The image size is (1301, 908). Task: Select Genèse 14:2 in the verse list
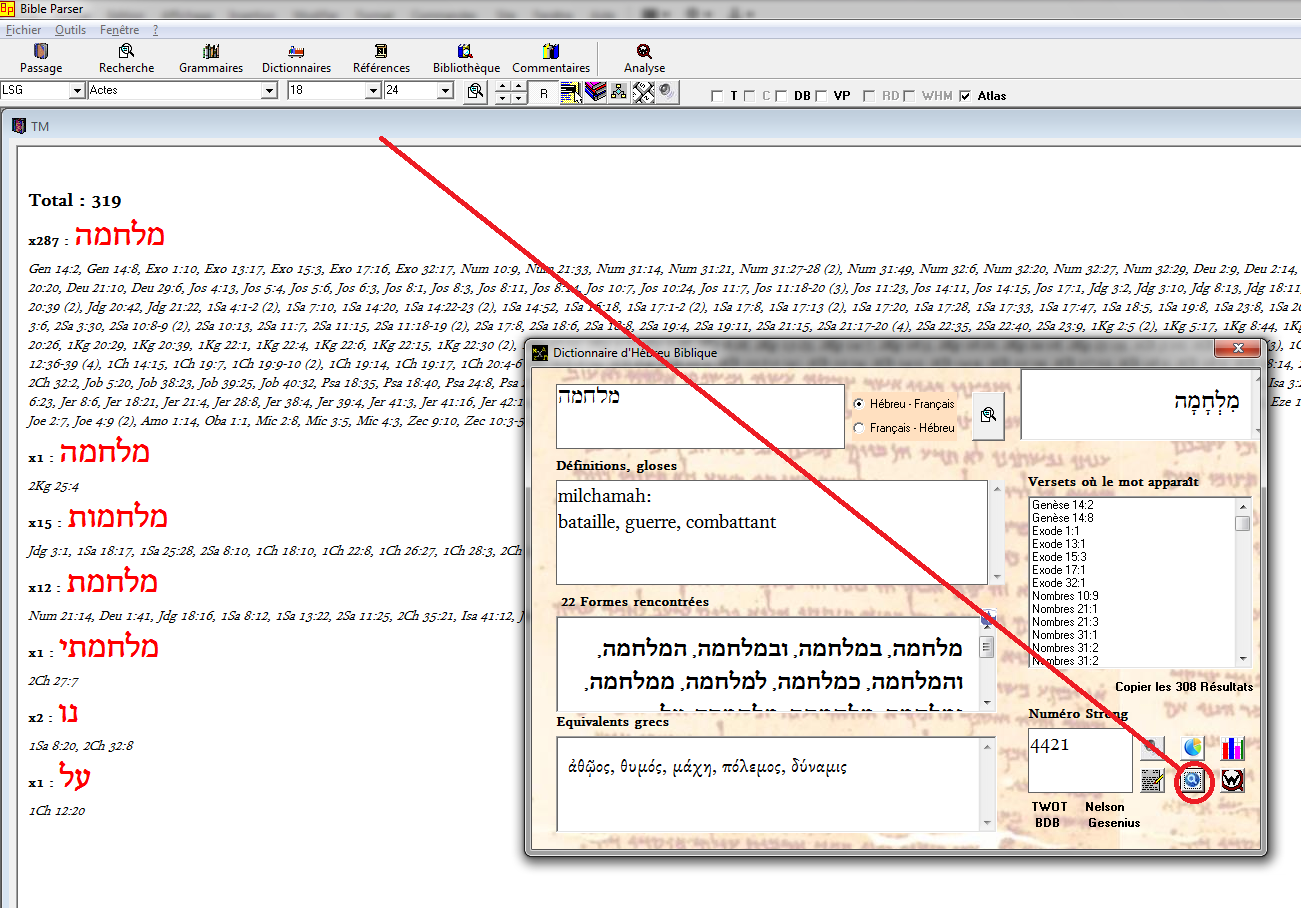pyautogui.click(x=1063, y=505)
